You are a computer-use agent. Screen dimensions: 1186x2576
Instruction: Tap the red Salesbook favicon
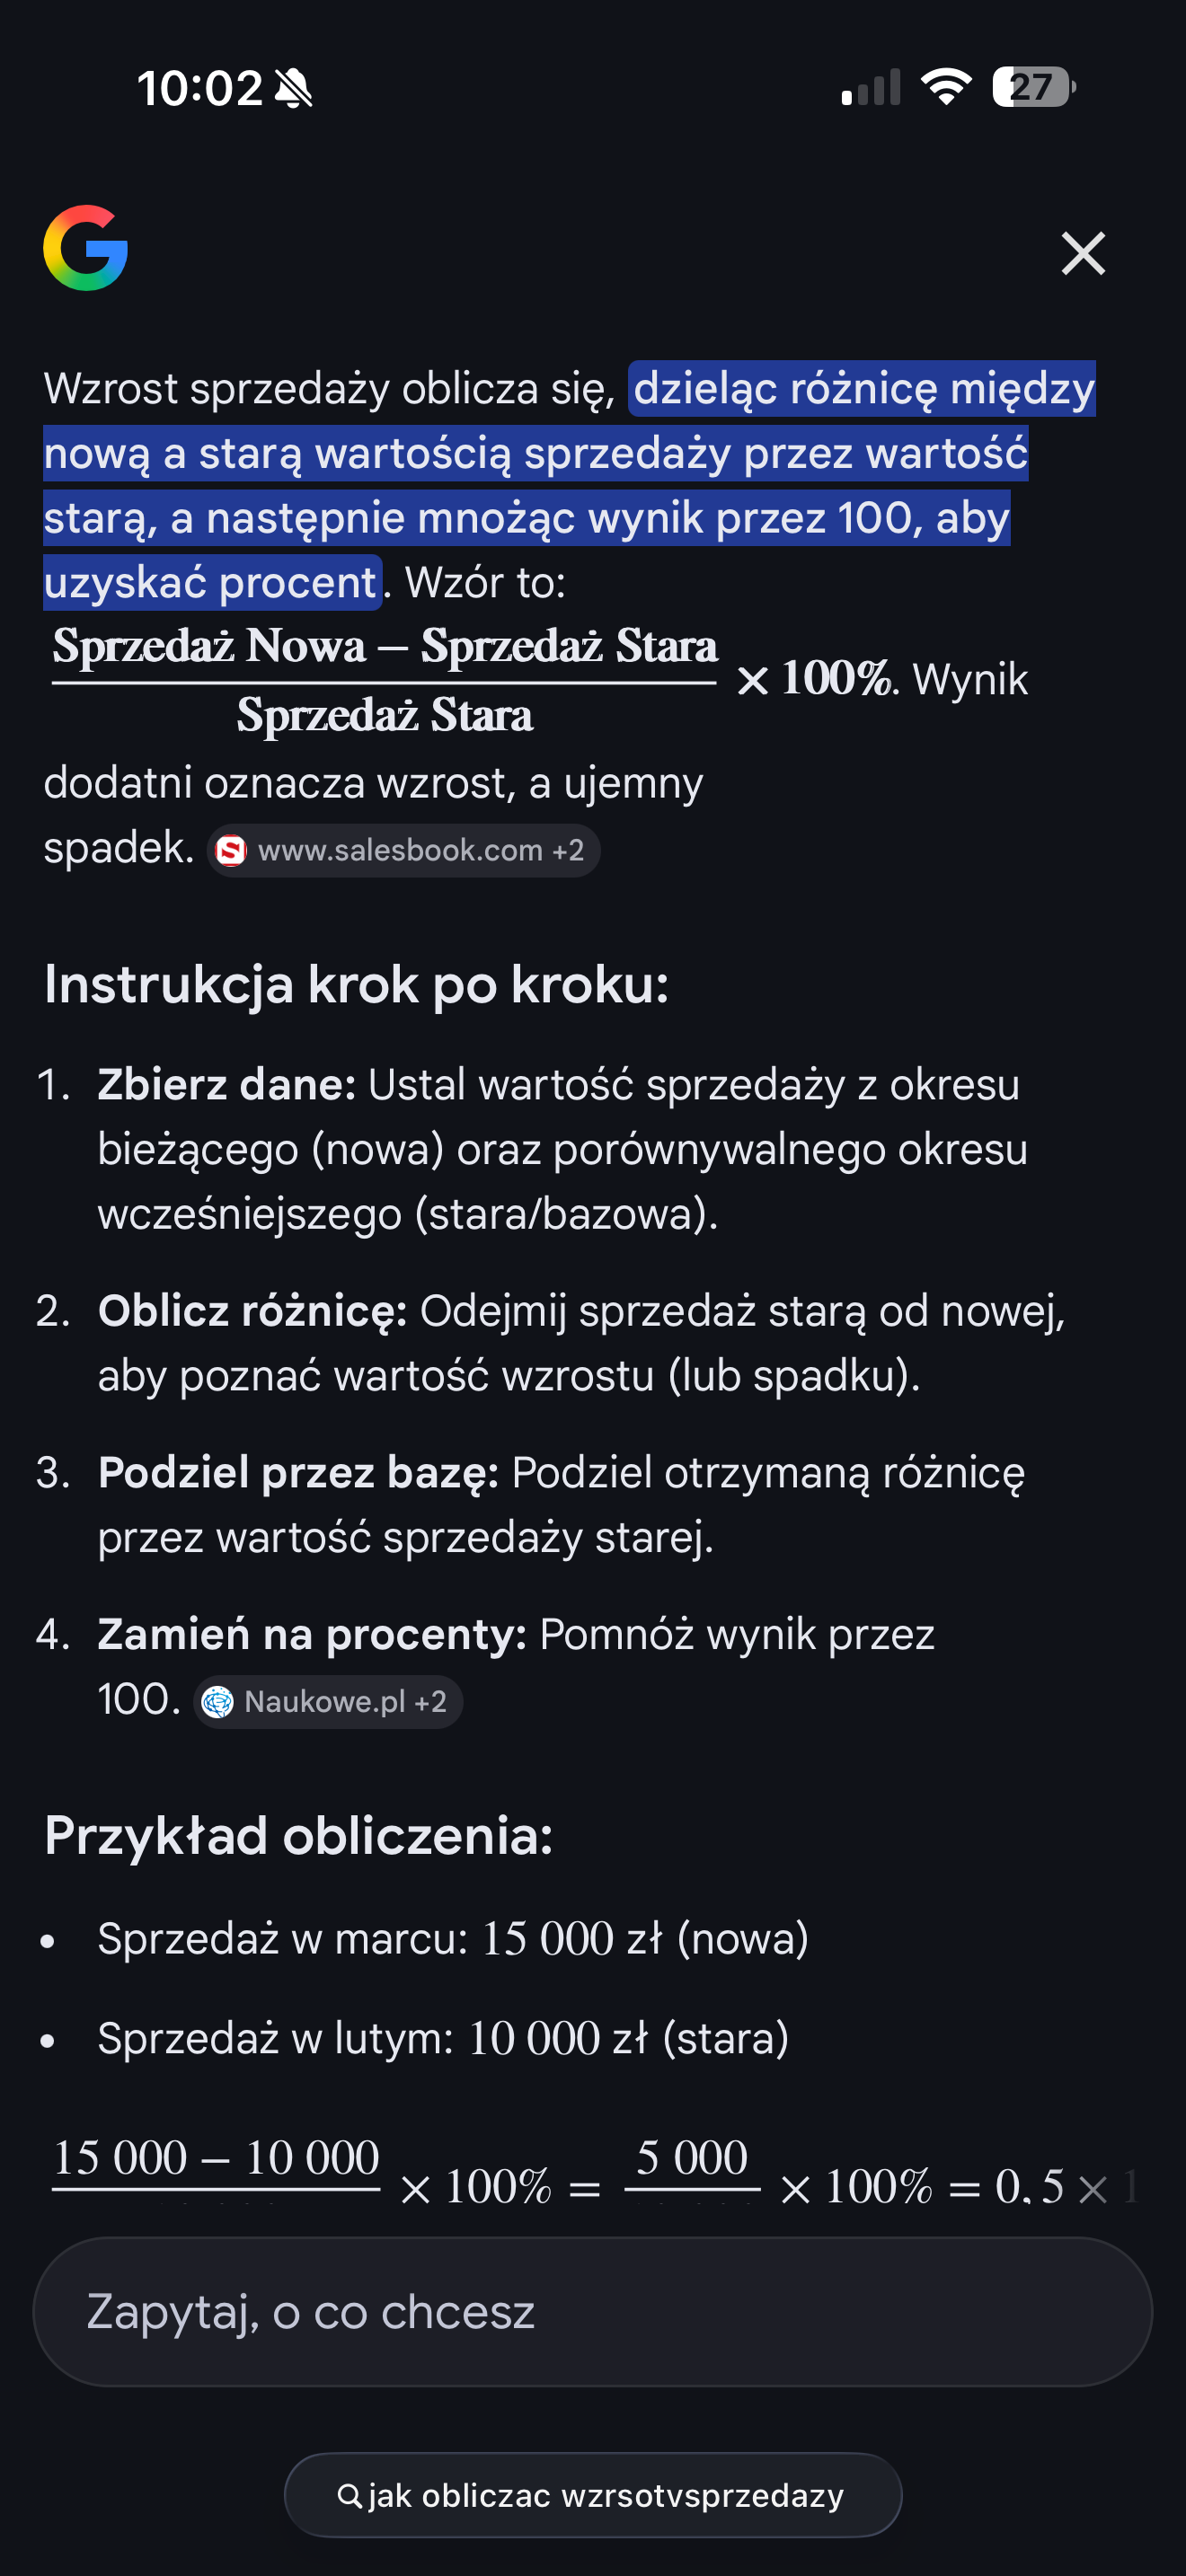click(x=231, y=850)
